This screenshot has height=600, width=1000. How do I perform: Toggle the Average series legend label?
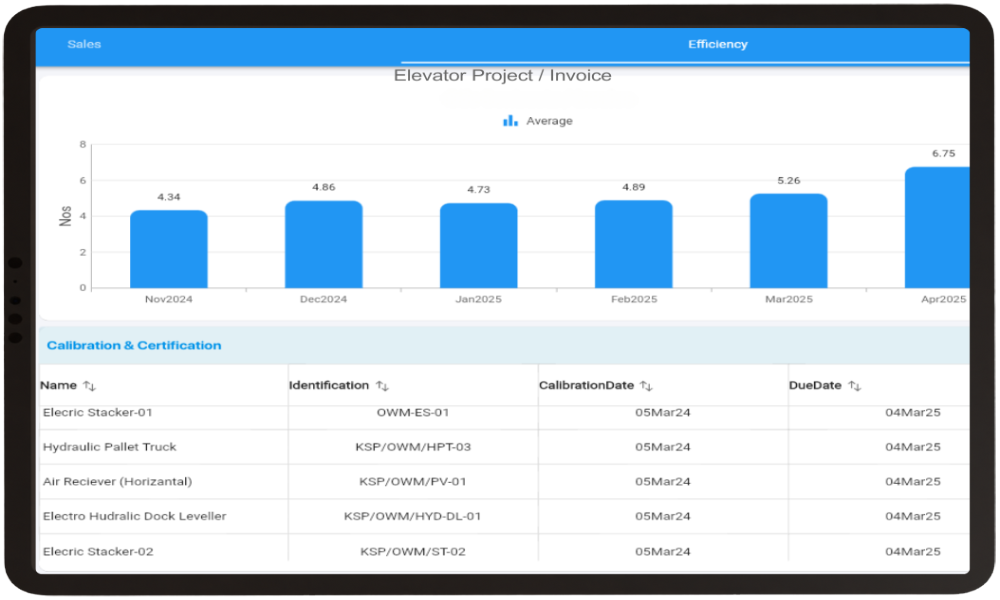click(549, 121)
